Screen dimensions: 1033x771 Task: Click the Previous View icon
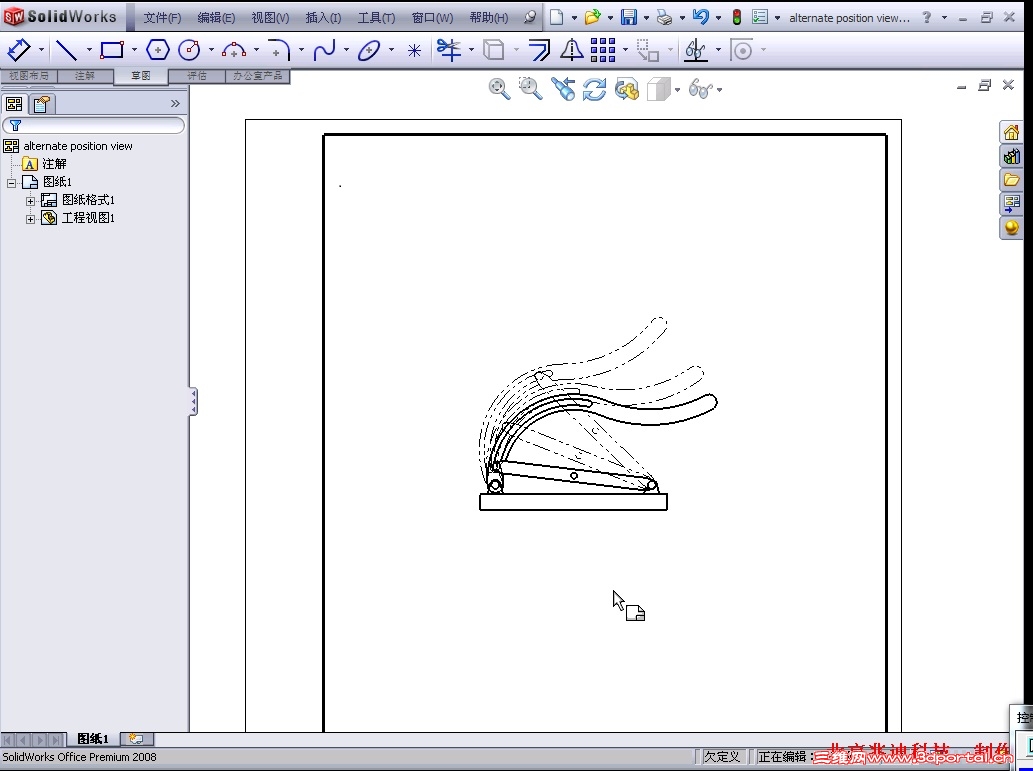[563, 89]
